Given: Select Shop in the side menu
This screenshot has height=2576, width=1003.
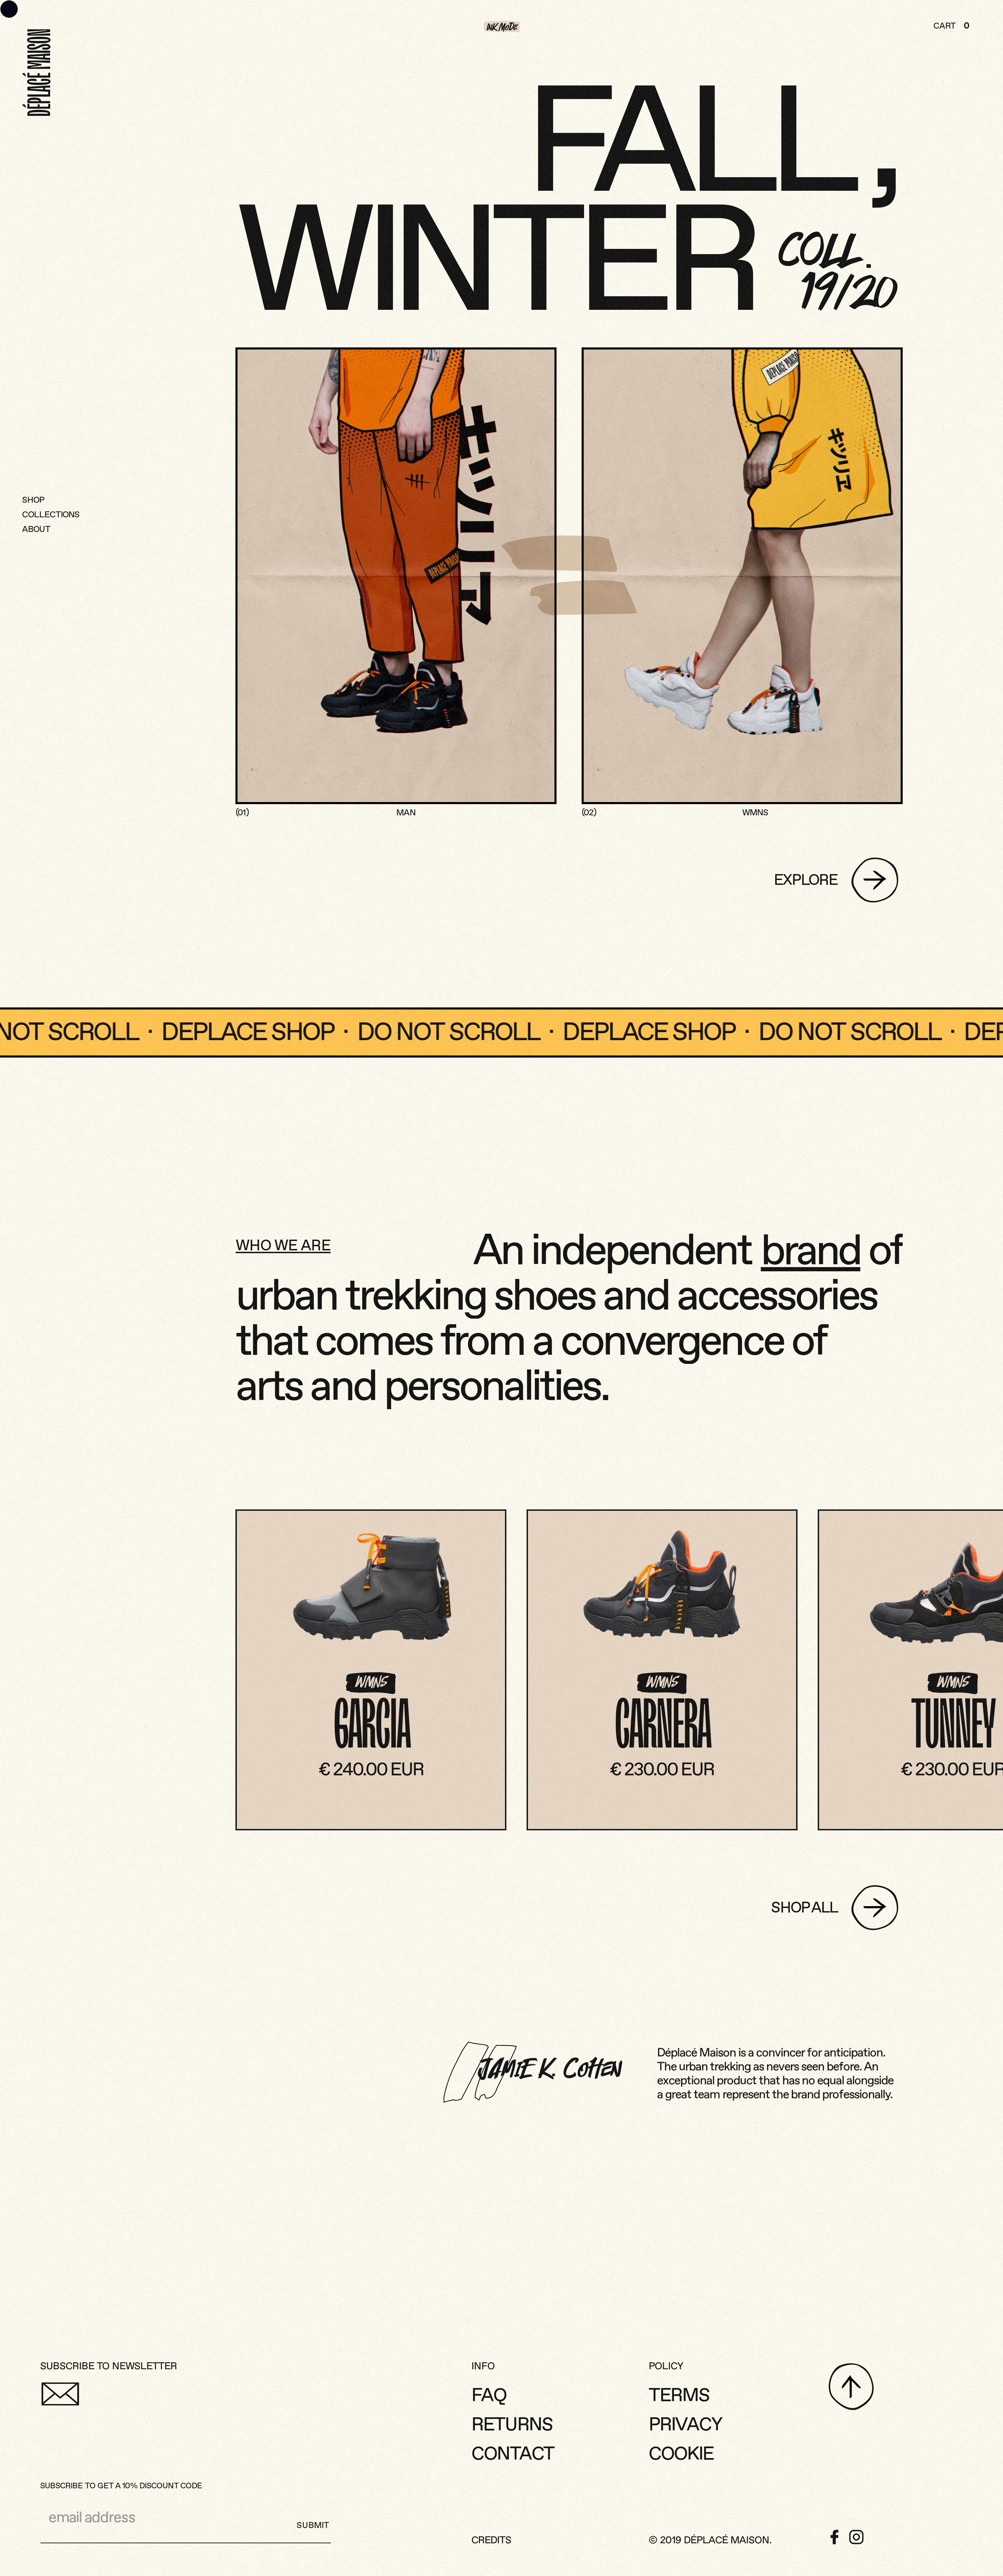Looking at the screenshot, I should click(x=33, y=499).
